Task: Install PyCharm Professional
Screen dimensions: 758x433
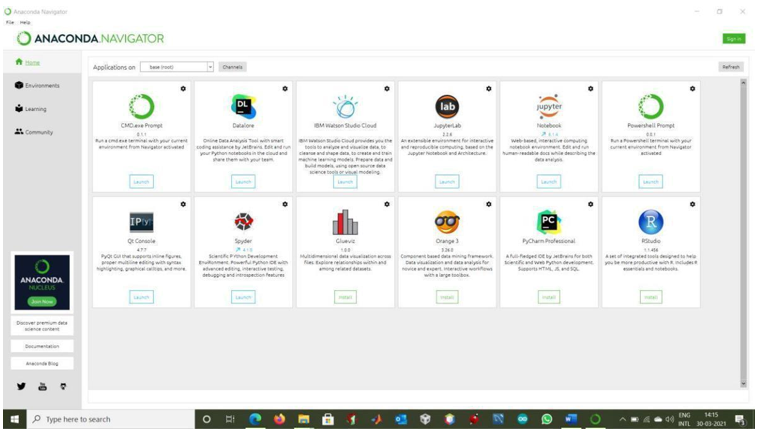Action: click(549, 297)
